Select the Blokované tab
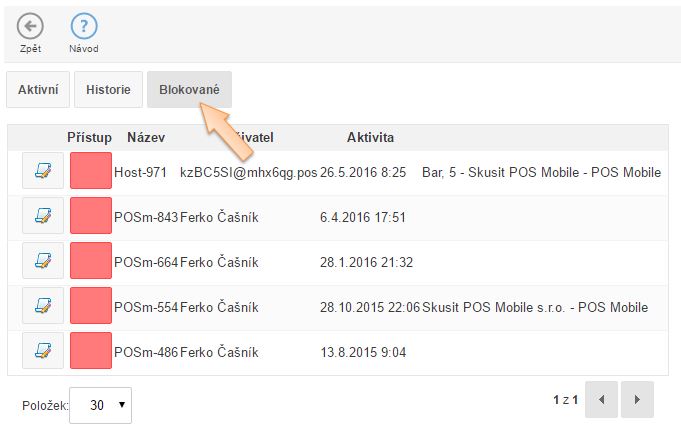This screenshot has width=681, height=426. click(x=189, y=89)
